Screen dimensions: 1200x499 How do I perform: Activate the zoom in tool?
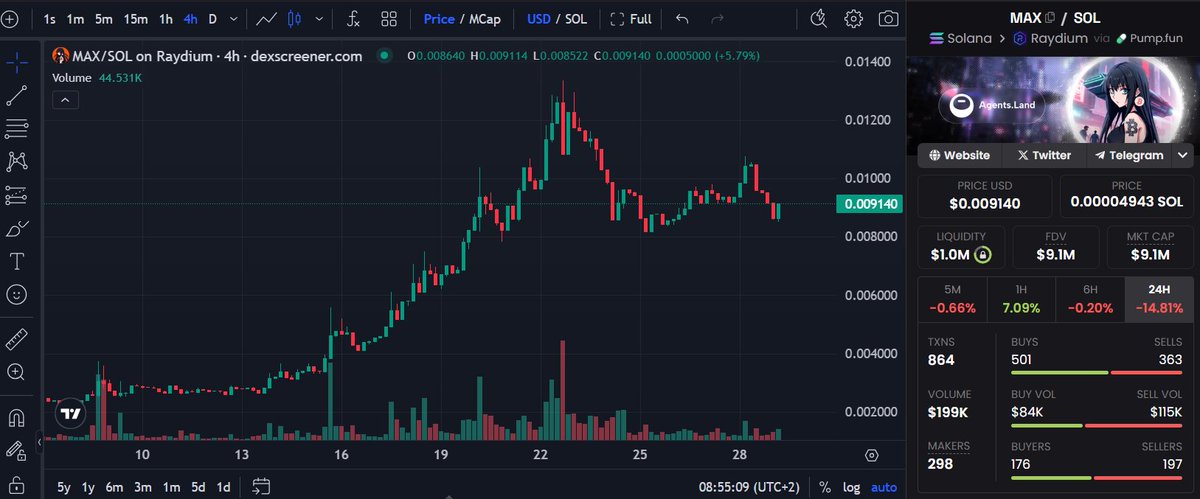point(17,372)
